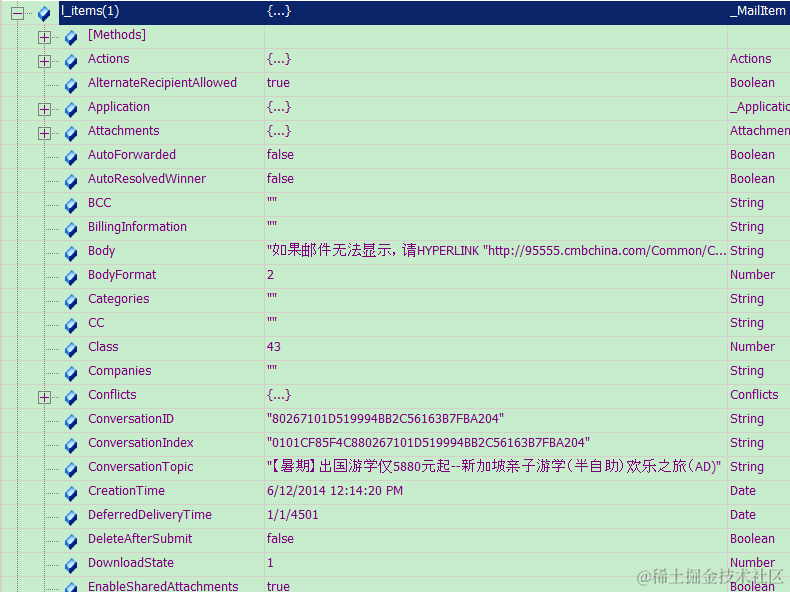Viewport: 790px width, 592px height.
Task: Click the Conflicts type cell
Action: click(754, 395)
